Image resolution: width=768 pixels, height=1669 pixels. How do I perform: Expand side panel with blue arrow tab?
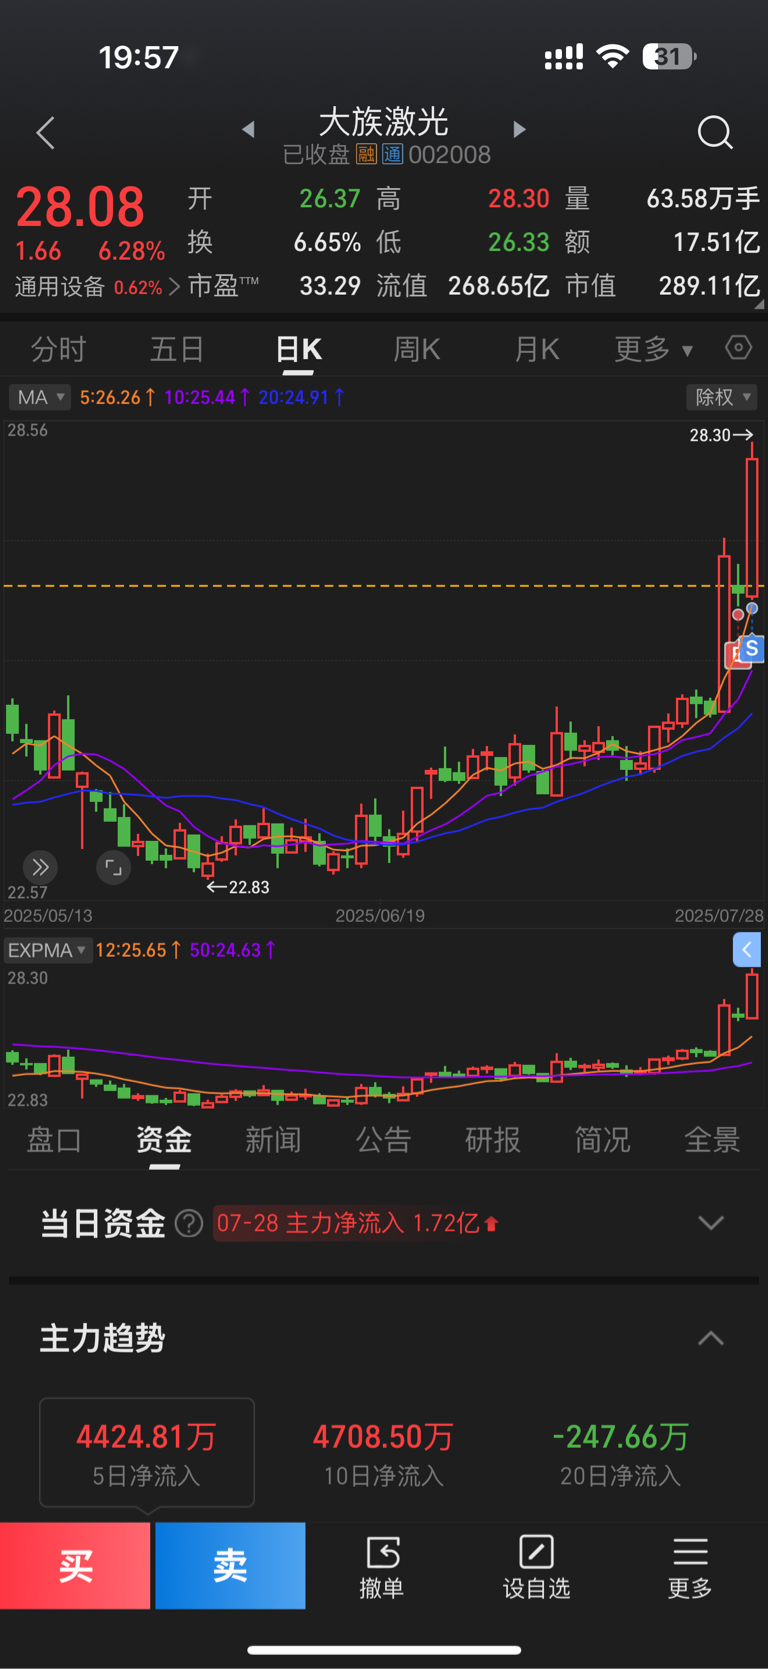747,950
